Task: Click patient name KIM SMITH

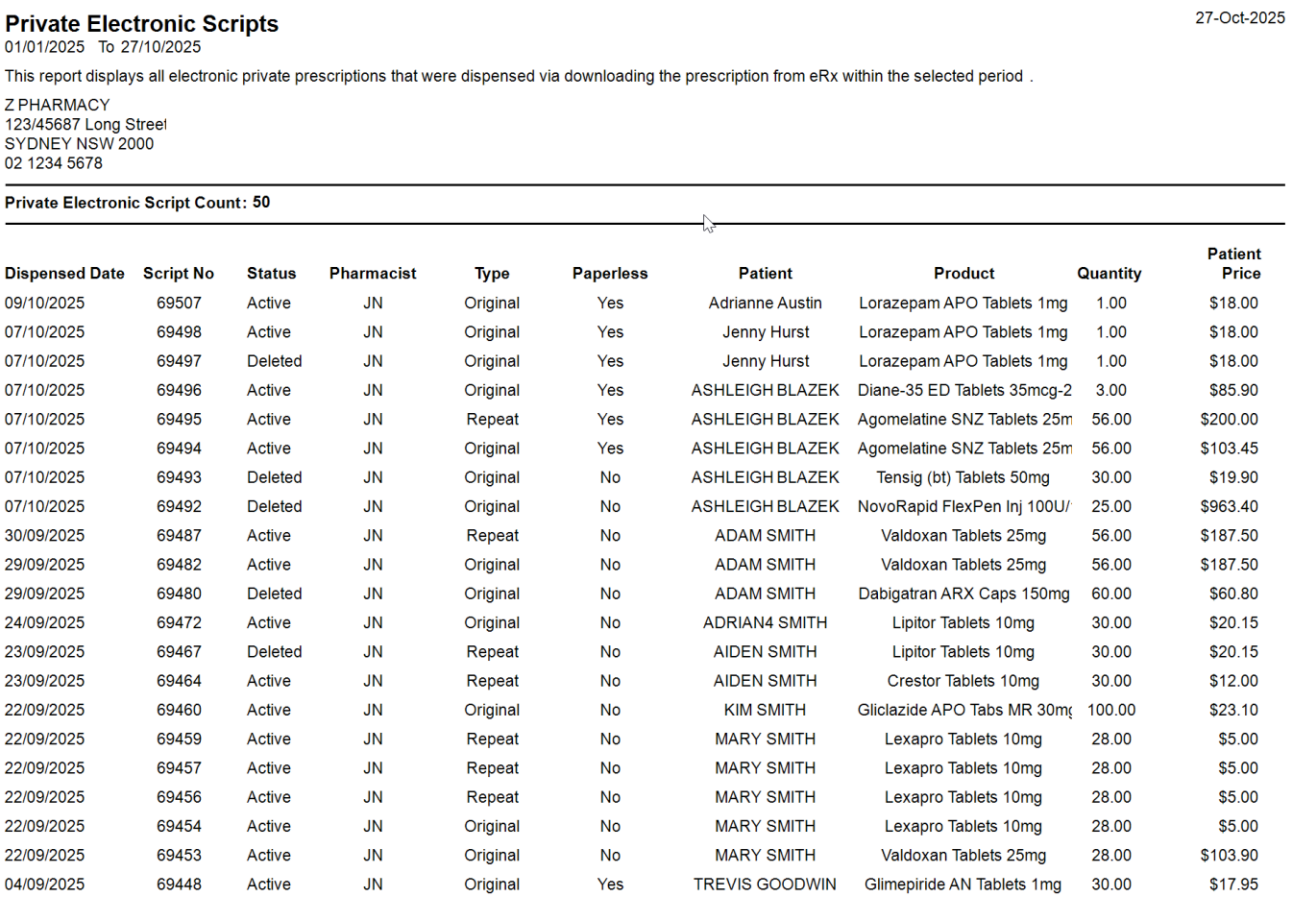Action: coord(765,710)
